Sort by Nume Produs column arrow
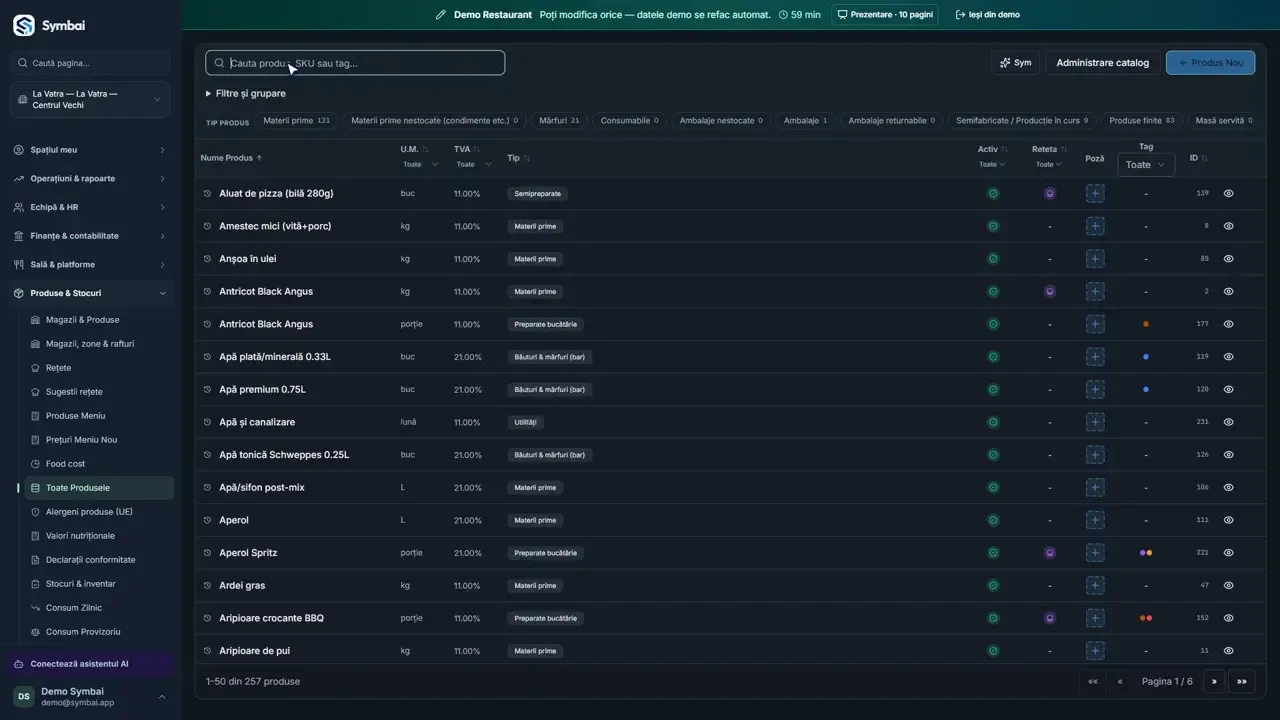This screenshot has height=720, width=1280. (x=259, y=158)
